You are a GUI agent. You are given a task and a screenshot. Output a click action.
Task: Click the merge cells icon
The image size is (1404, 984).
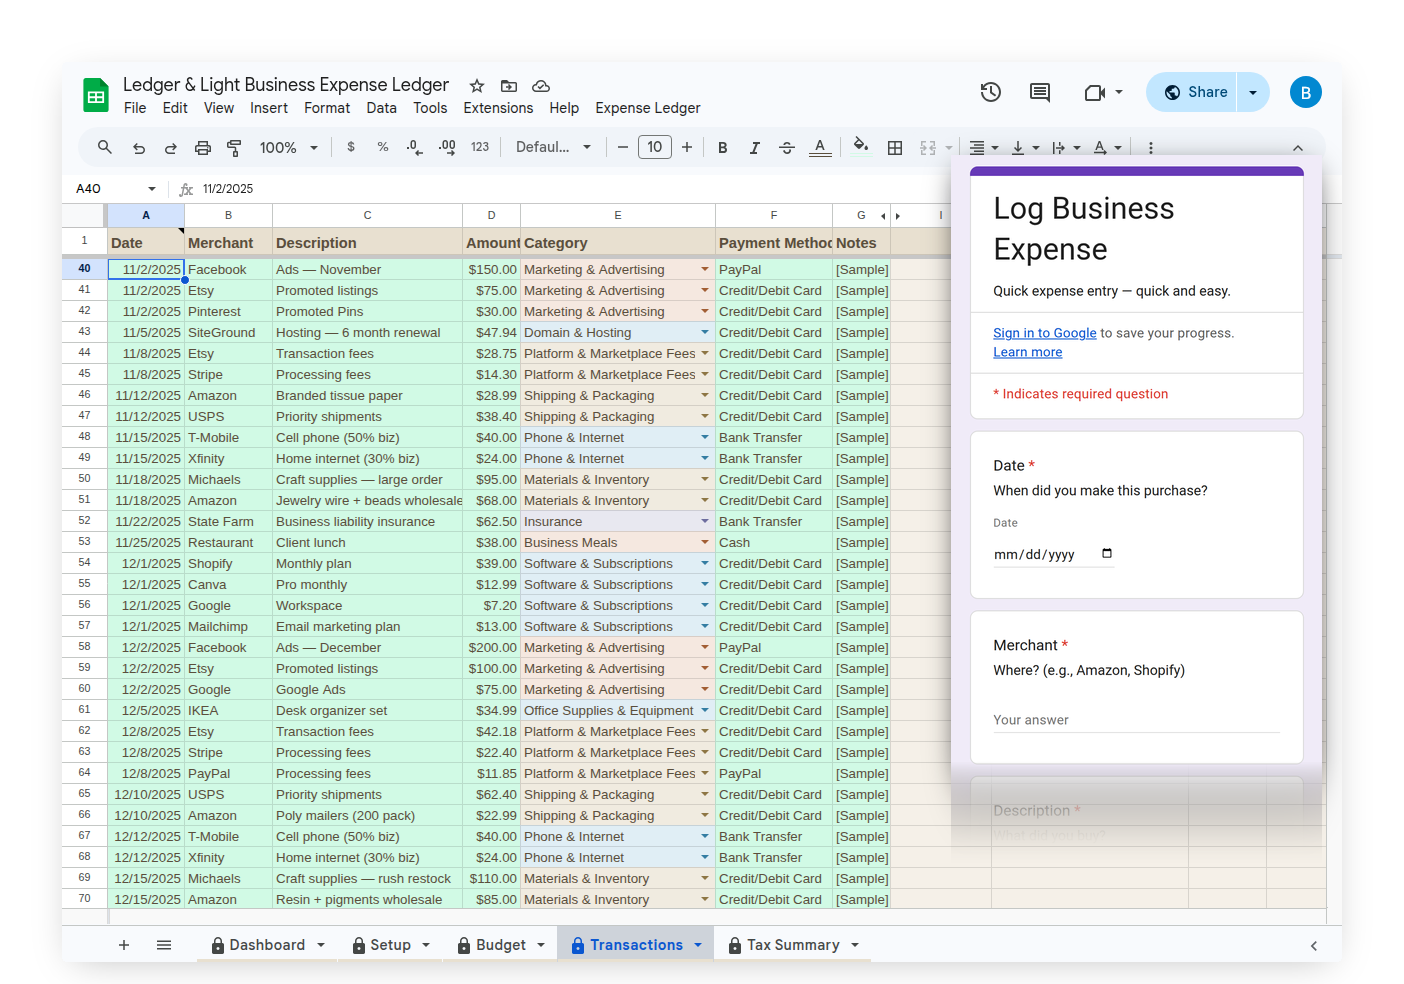(x=928, y=148)
